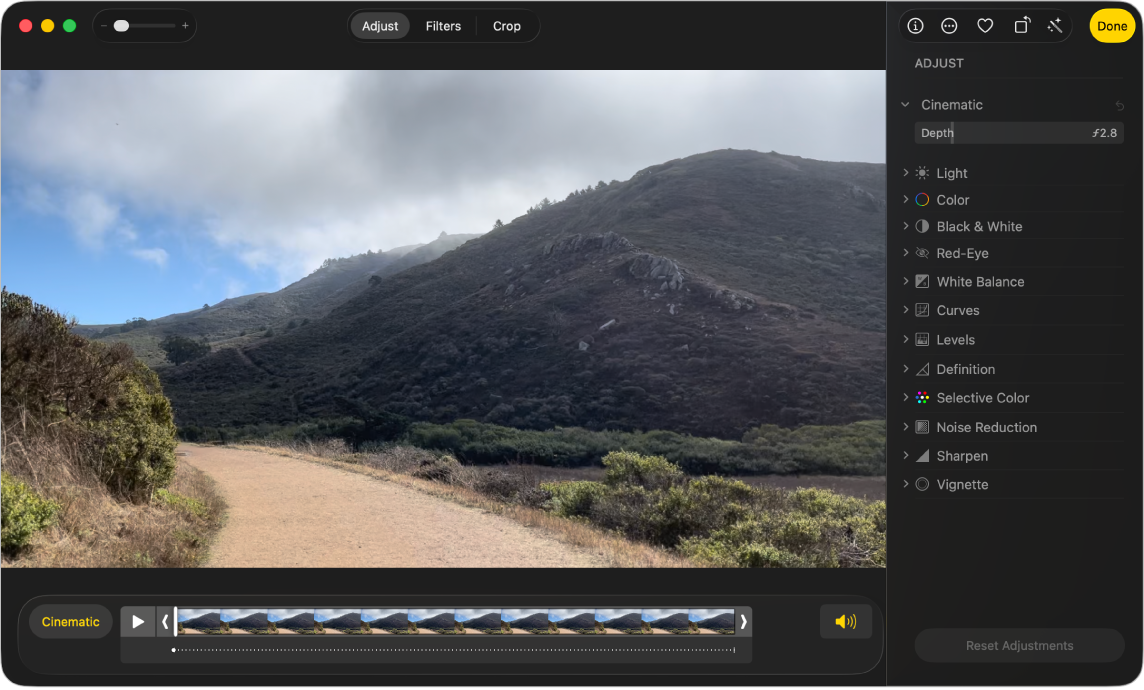Expand the Vignette adjustment section
The height and width of the screenshot is (690, 1144).
(x=906, y=484)
